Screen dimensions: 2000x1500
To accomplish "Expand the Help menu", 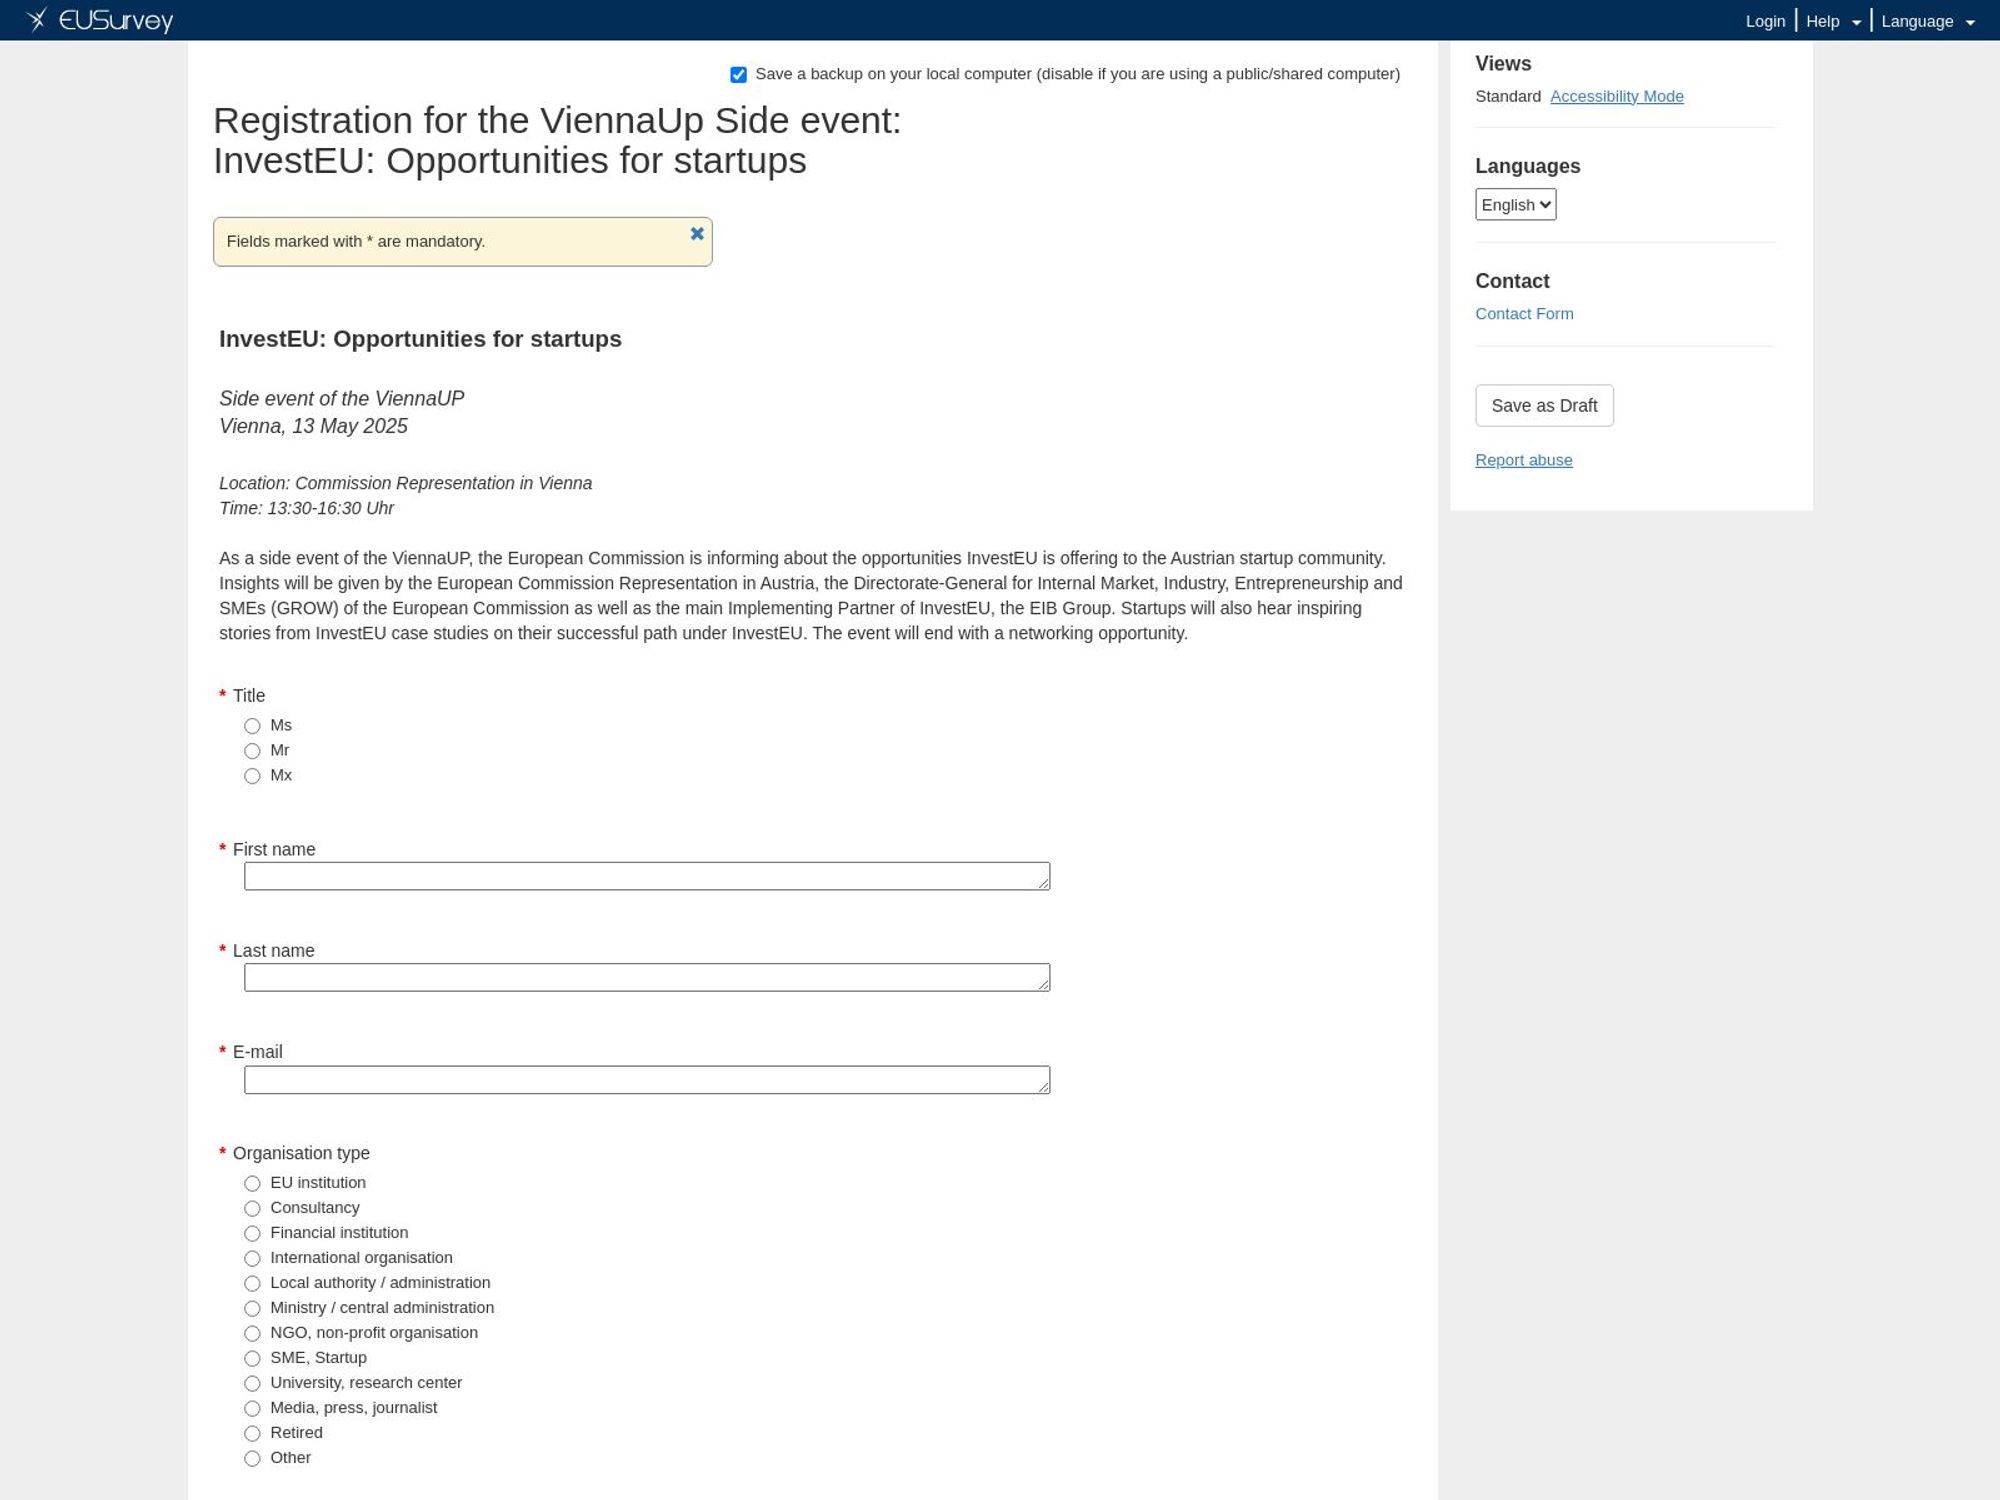I will [1830, 20].
